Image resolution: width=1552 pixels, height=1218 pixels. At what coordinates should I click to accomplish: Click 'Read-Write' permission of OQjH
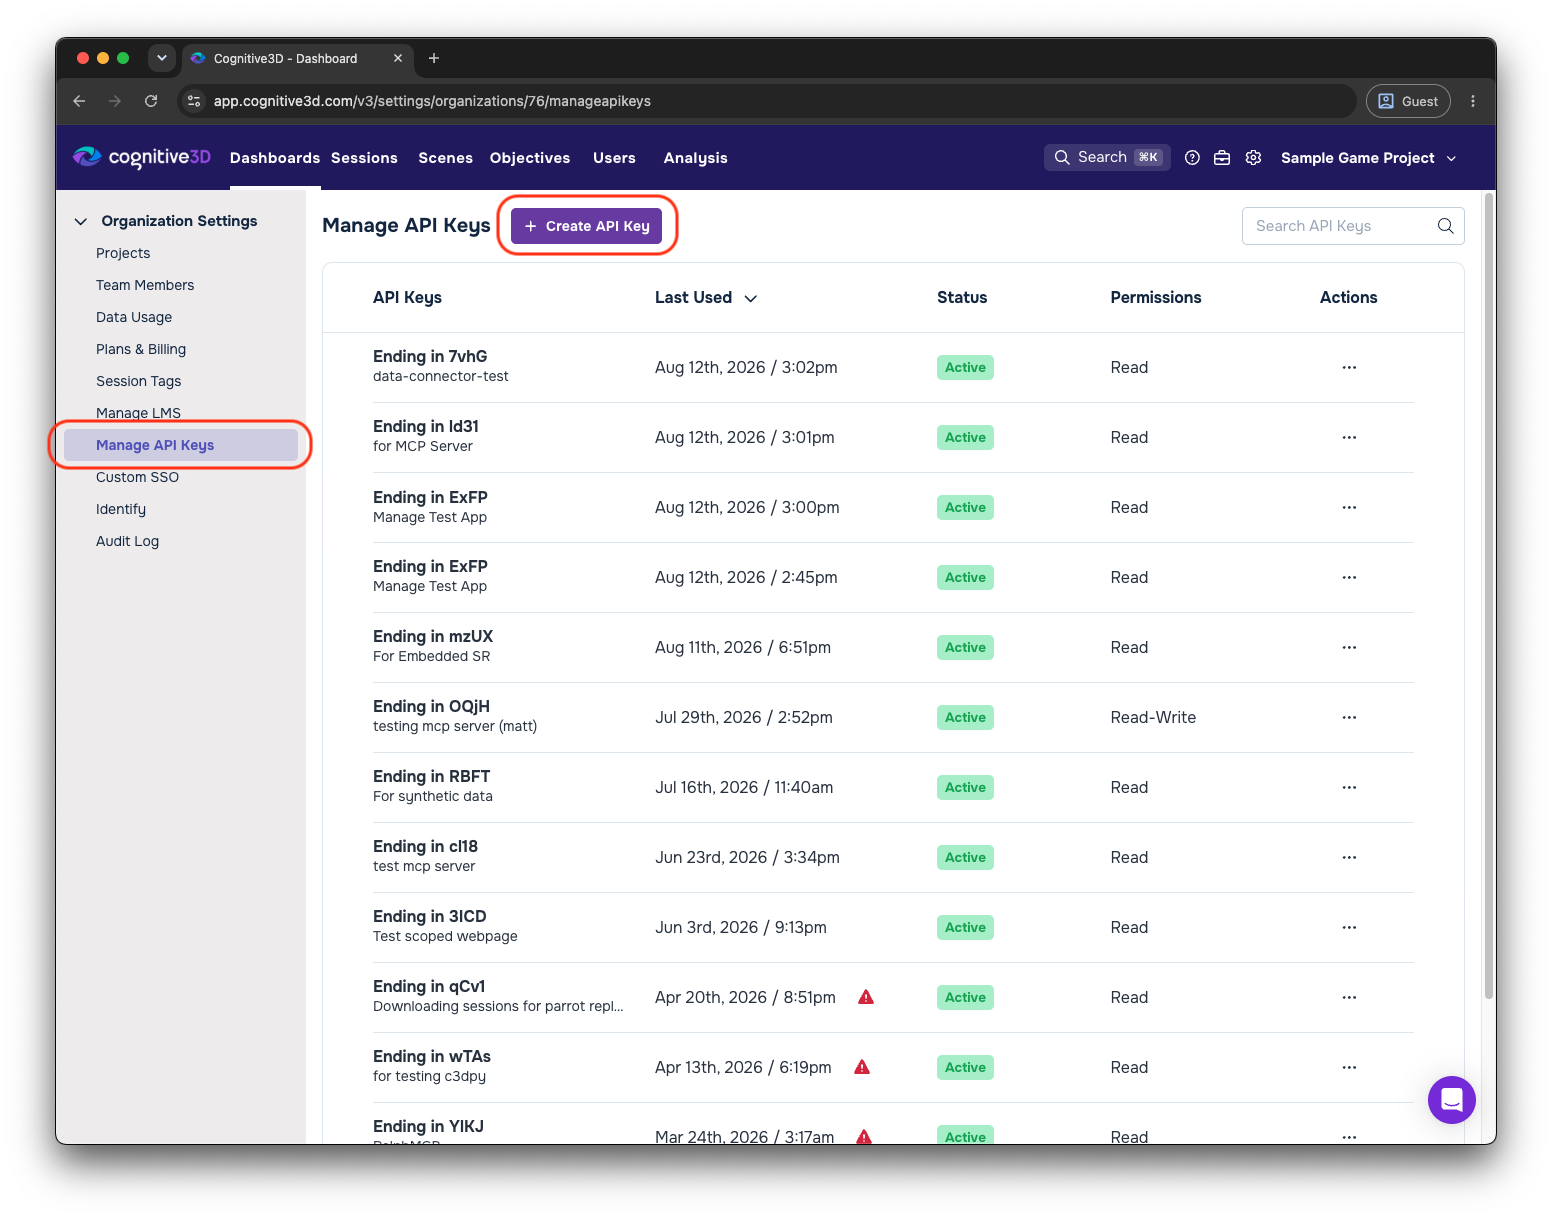[1153, 717]
